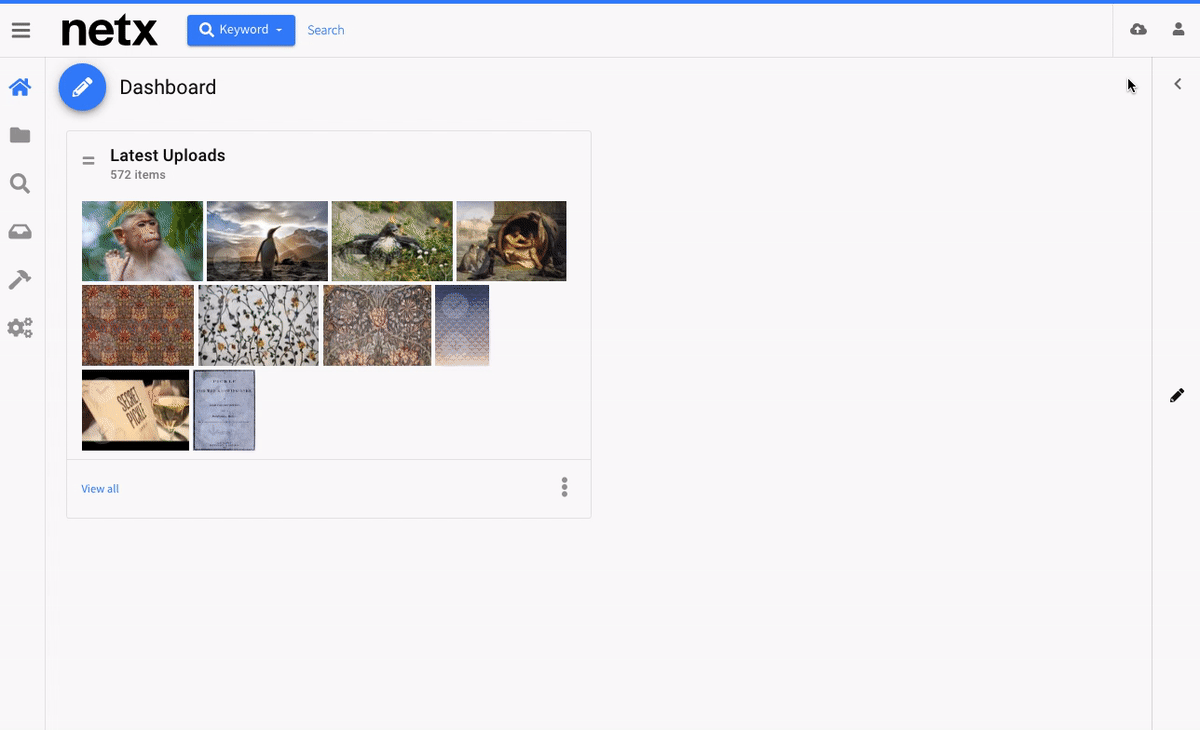Click the blue edit Dashboard pencil button
1200x730 pixels.
(83, 87)
